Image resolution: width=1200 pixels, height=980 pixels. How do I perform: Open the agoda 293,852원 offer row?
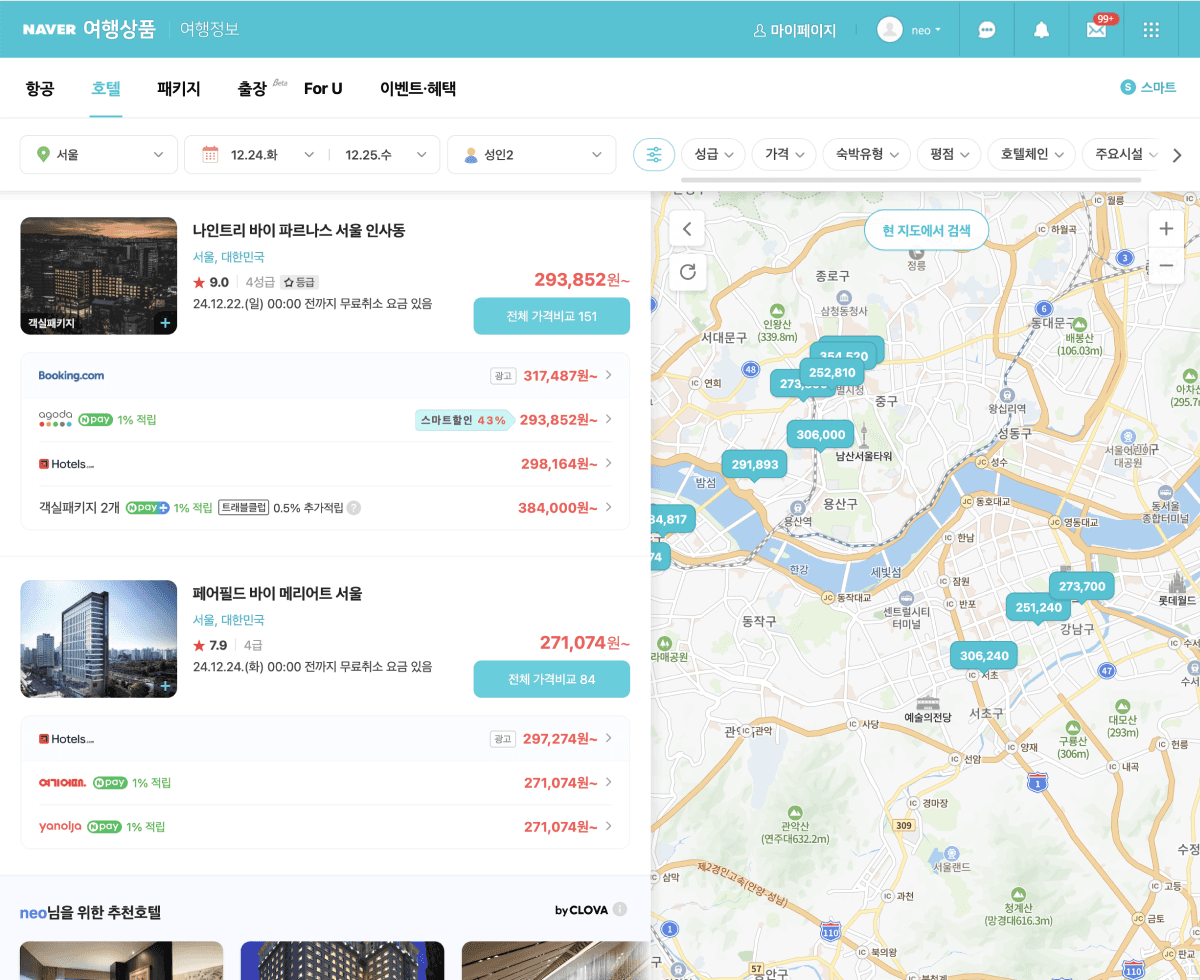click(x=325, y=419)
